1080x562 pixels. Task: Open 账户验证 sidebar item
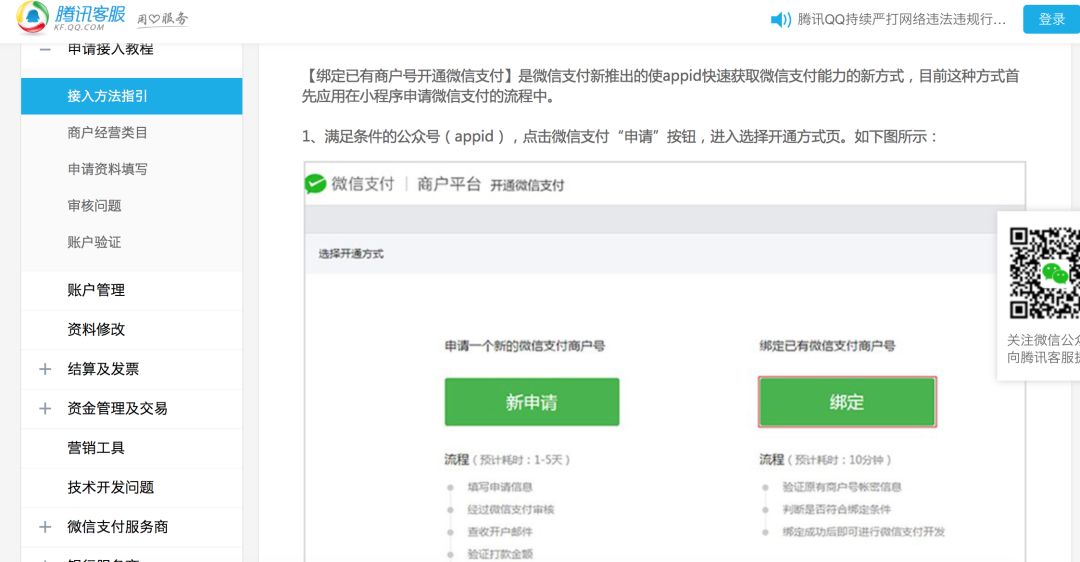point(94,242)
